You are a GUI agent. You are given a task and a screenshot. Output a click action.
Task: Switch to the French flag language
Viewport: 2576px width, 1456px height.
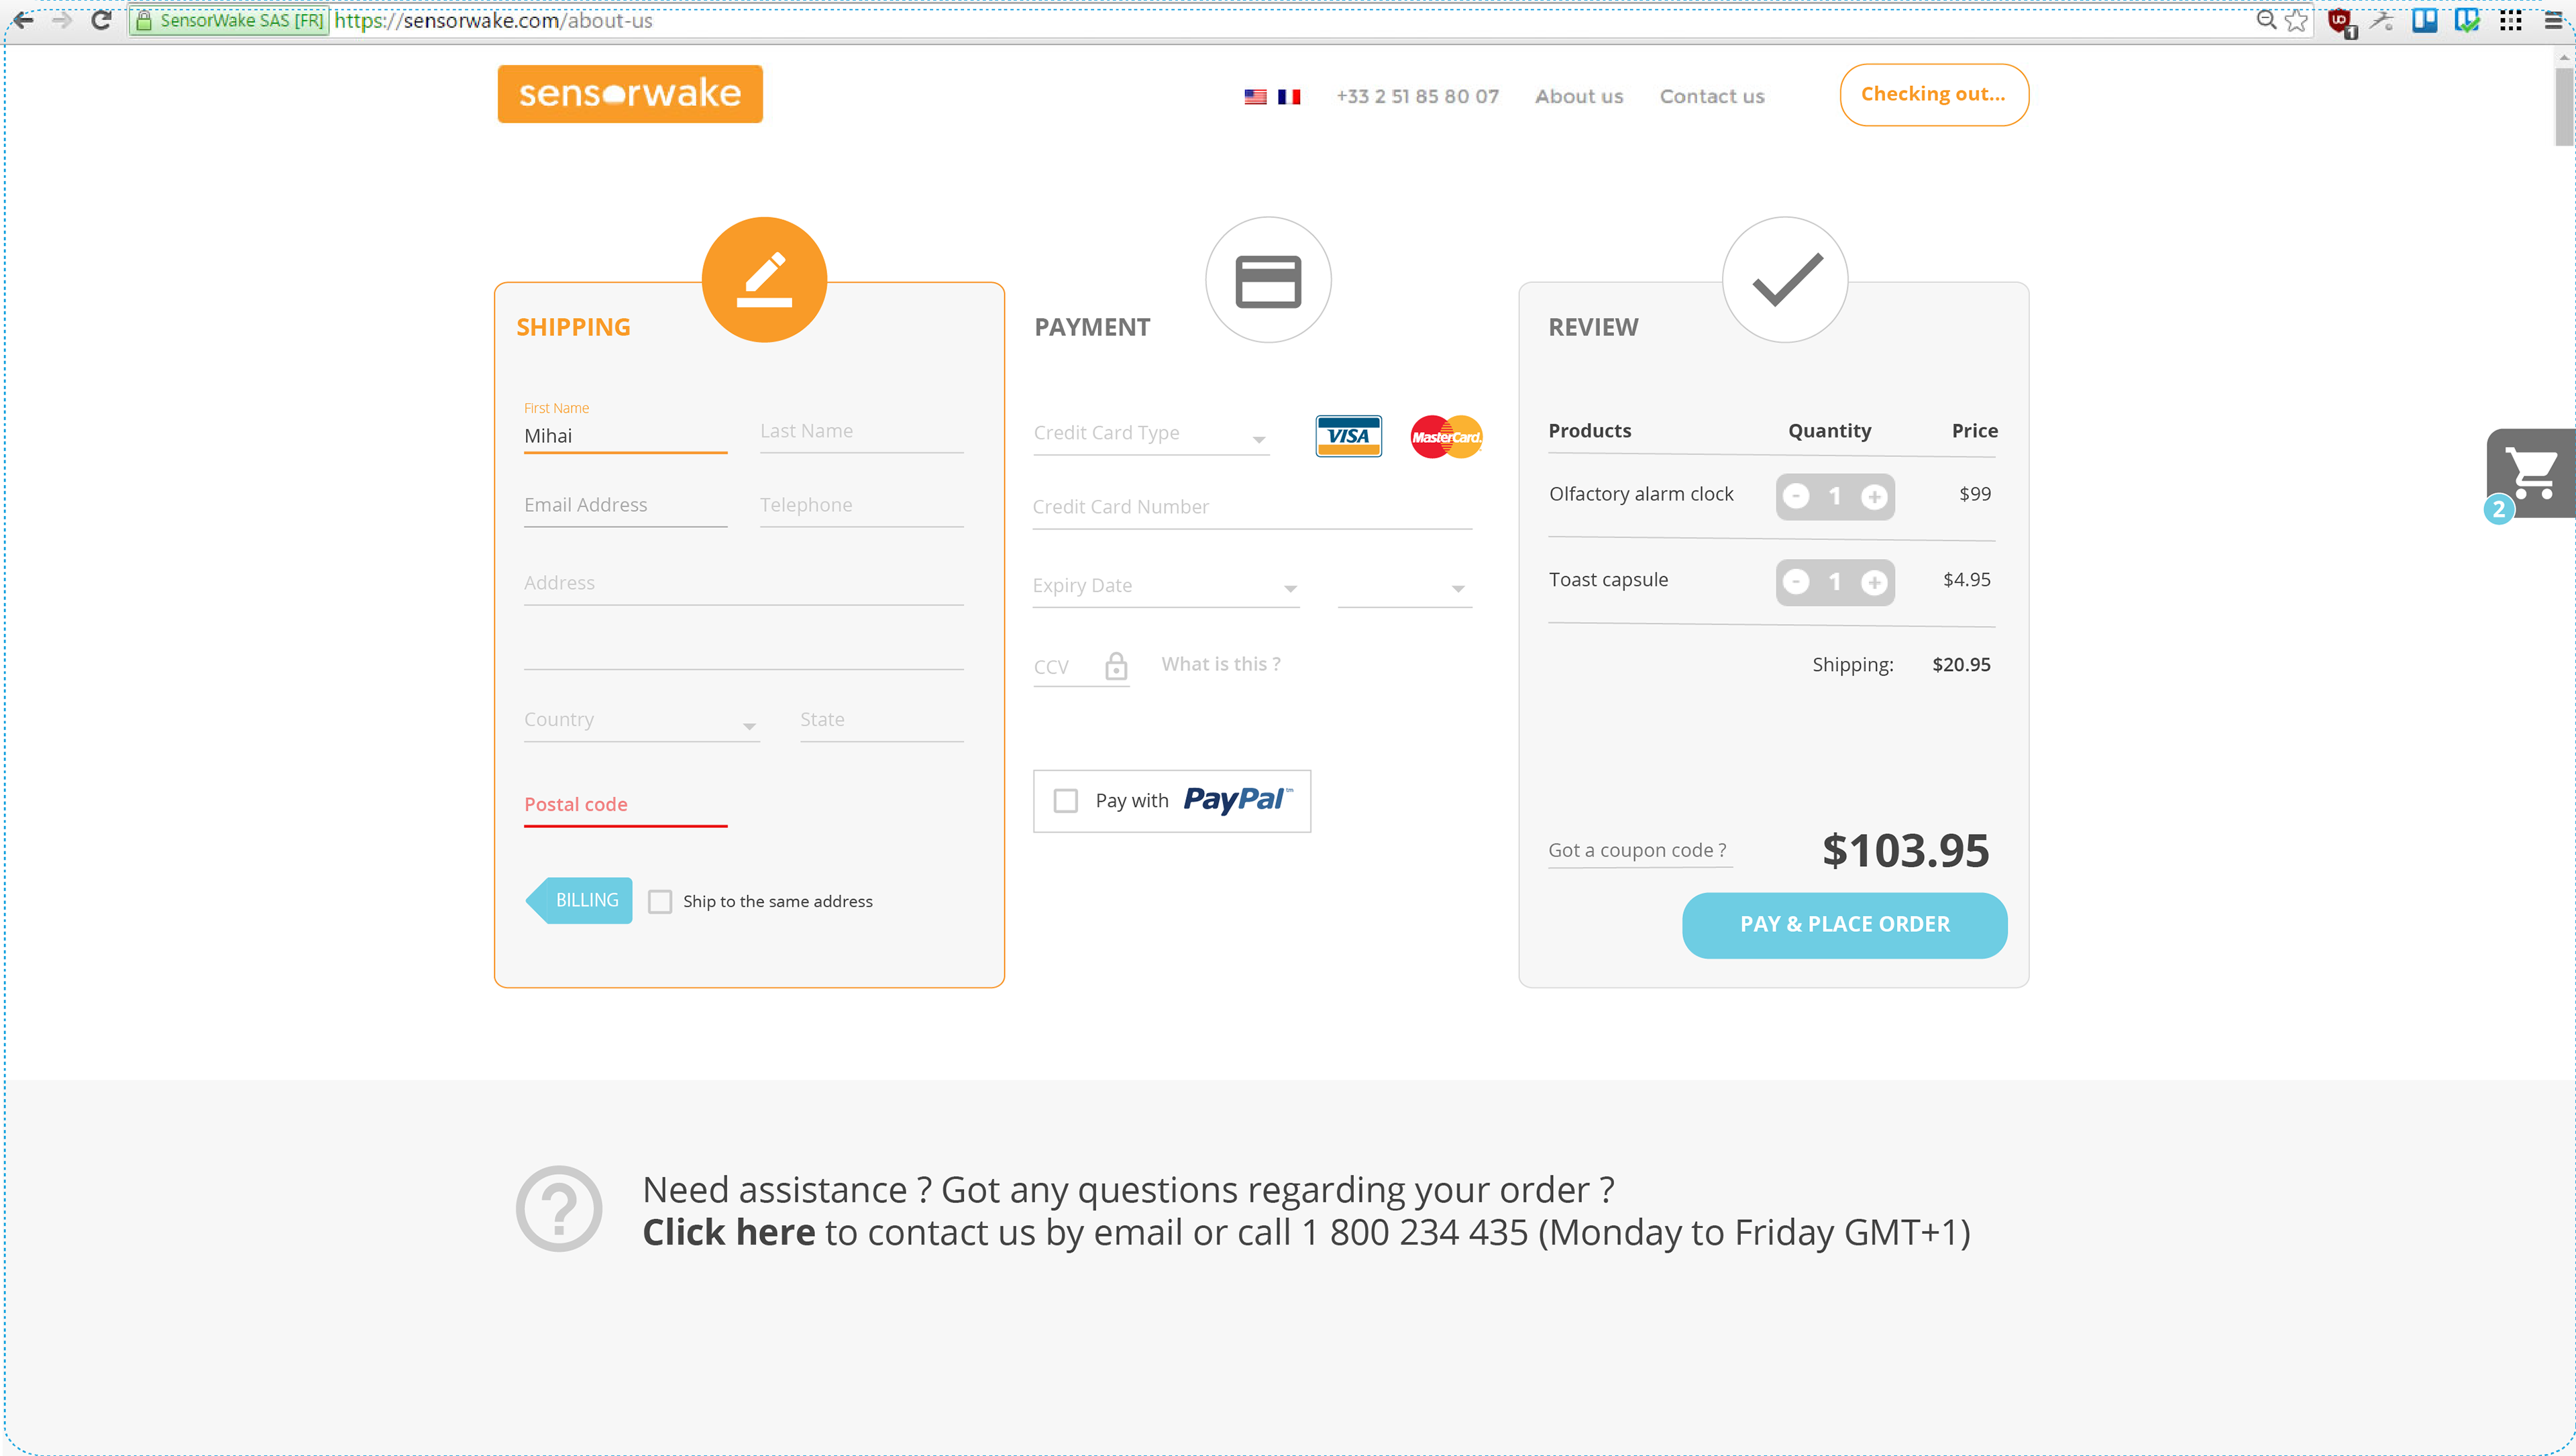point(1289,97)
